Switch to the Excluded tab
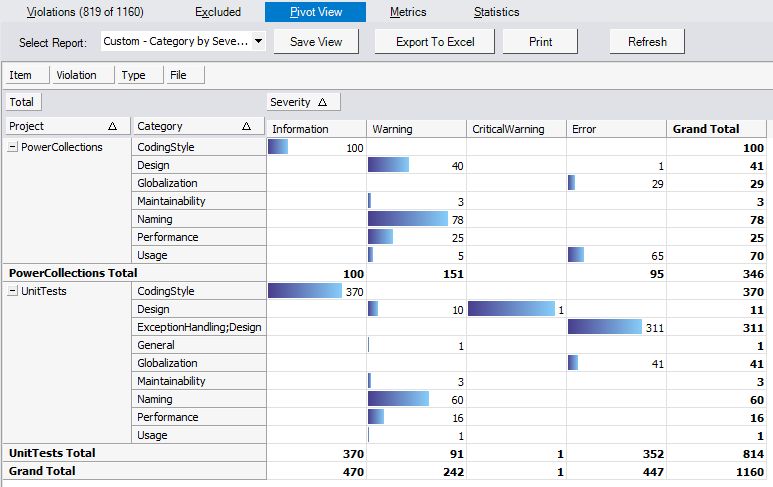The image size is (773, 487). (x=218, y=12)
